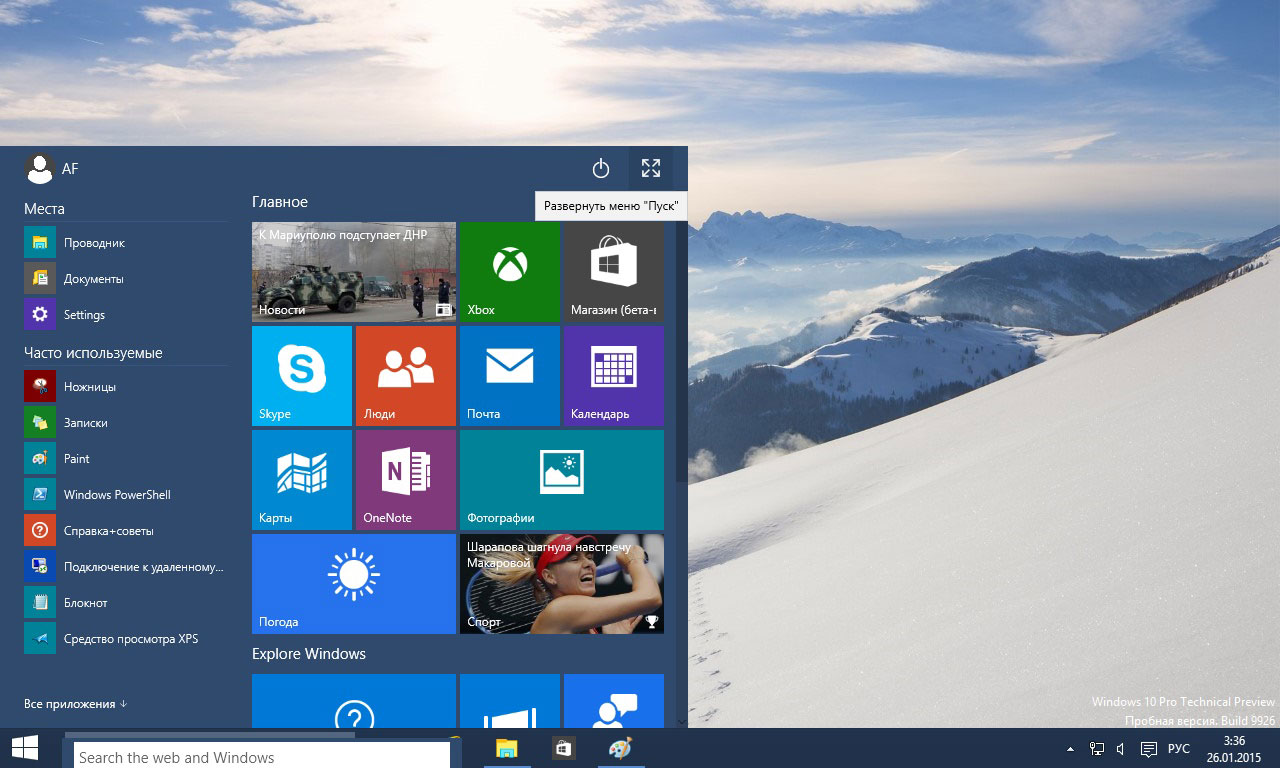Open the Карты maps tile
The height and width of the screenshot is (768, 1280).
point(301,480)
